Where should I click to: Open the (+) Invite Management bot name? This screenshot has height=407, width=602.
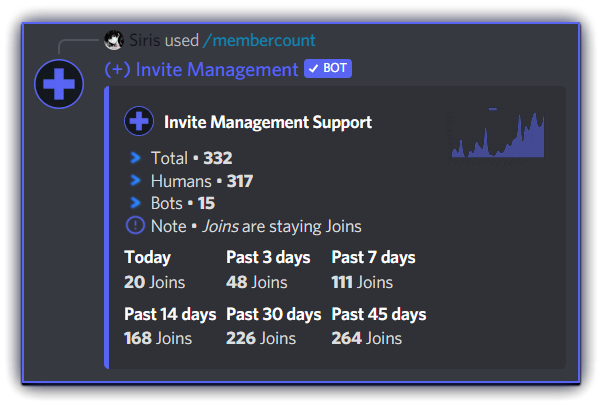[201, 69]
